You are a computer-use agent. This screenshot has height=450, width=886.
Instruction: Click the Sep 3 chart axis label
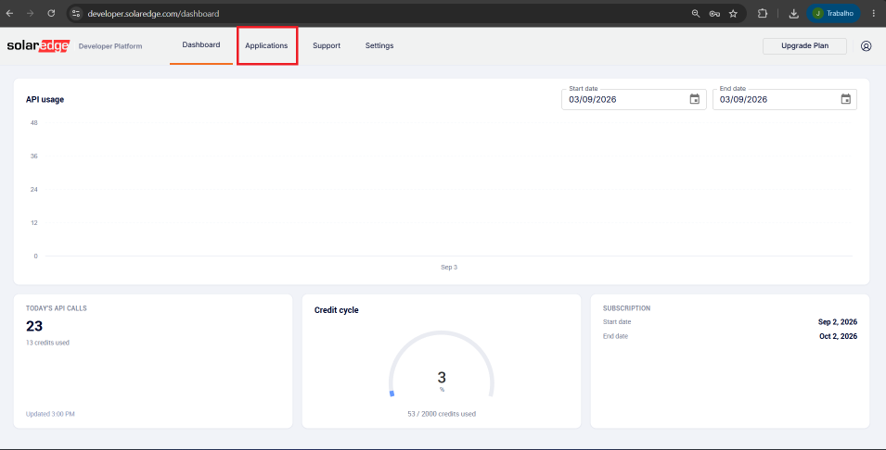[449, 267]
